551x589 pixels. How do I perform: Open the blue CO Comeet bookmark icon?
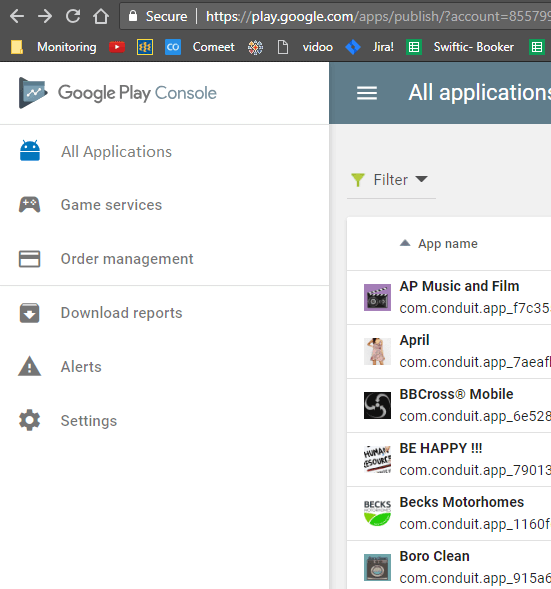pyautogui.click(x=173, y=47)
